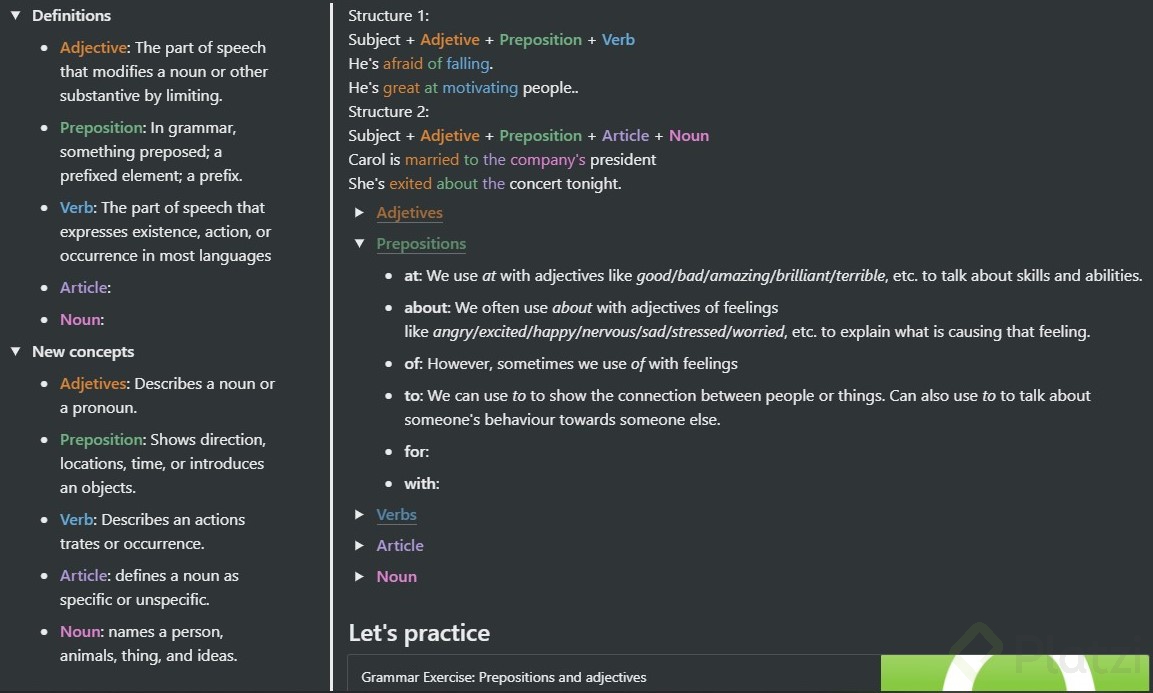
Task: Click the bold "with:" preposition bullet
Action: [421, 484]
